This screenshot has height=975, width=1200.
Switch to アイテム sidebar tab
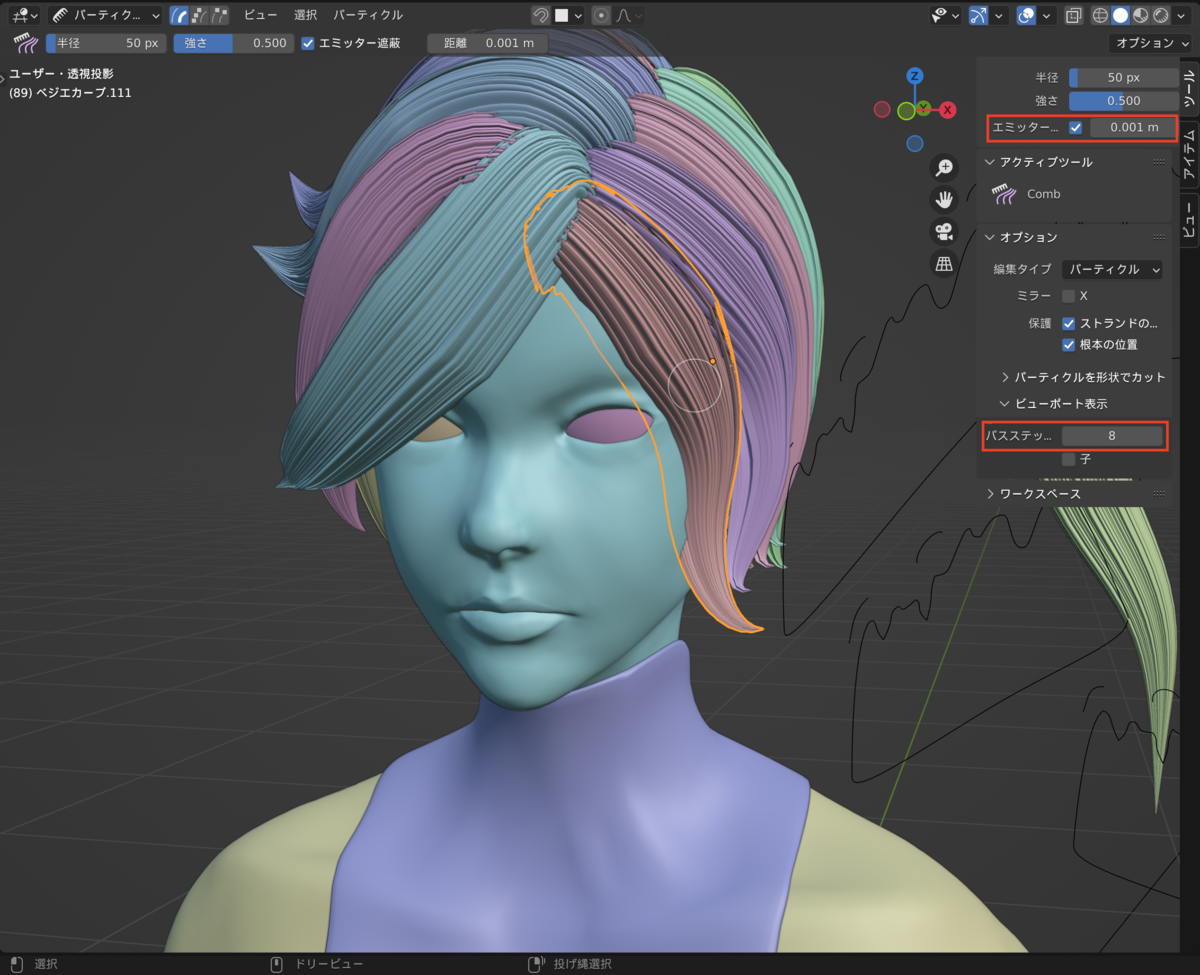tap(1189, 155)
